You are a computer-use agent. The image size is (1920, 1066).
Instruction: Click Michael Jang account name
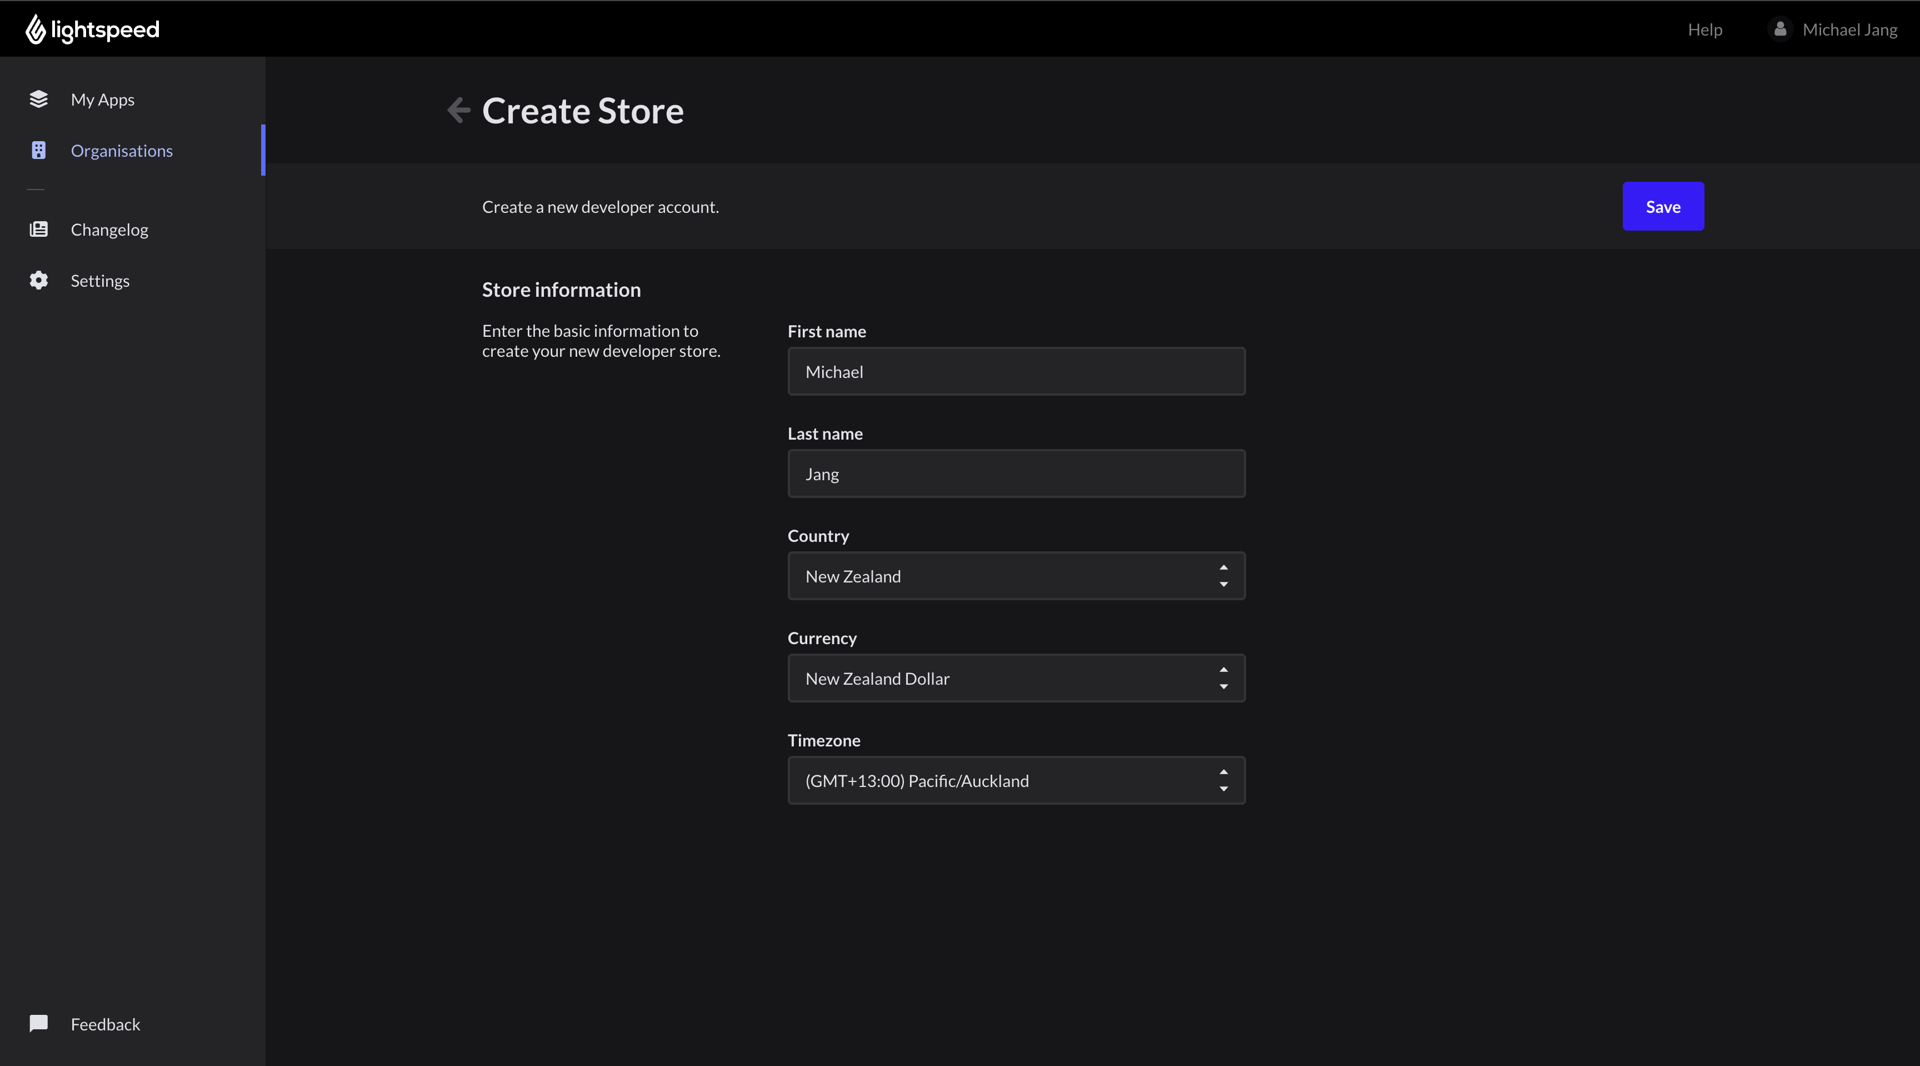tap(1850, 29)
